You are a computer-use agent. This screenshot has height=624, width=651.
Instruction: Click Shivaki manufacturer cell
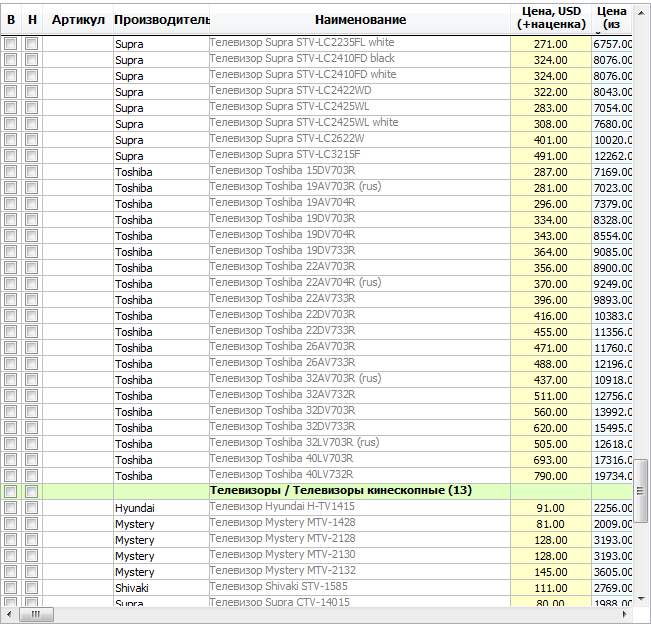pos(162,588)
